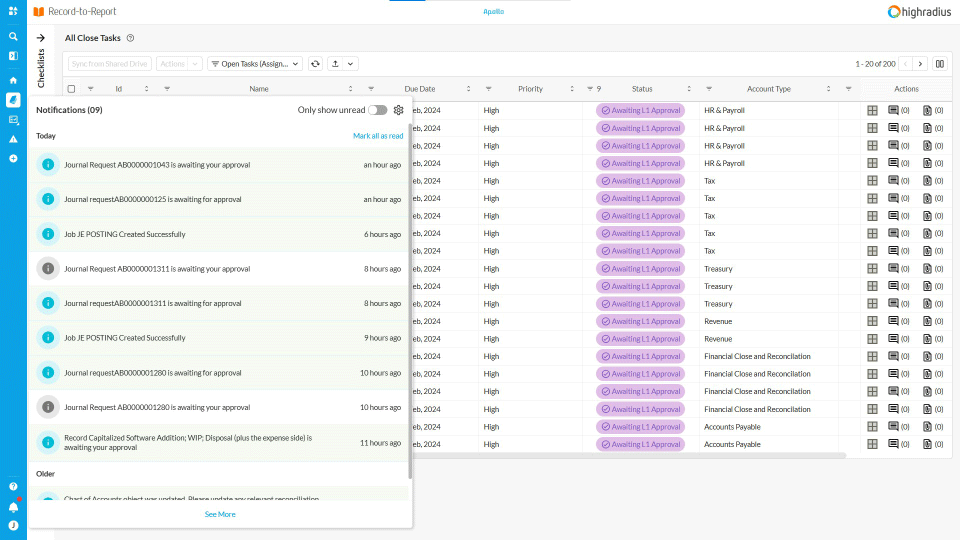Open the column chooser icon
960x540 pixels.
coord(940,64)
